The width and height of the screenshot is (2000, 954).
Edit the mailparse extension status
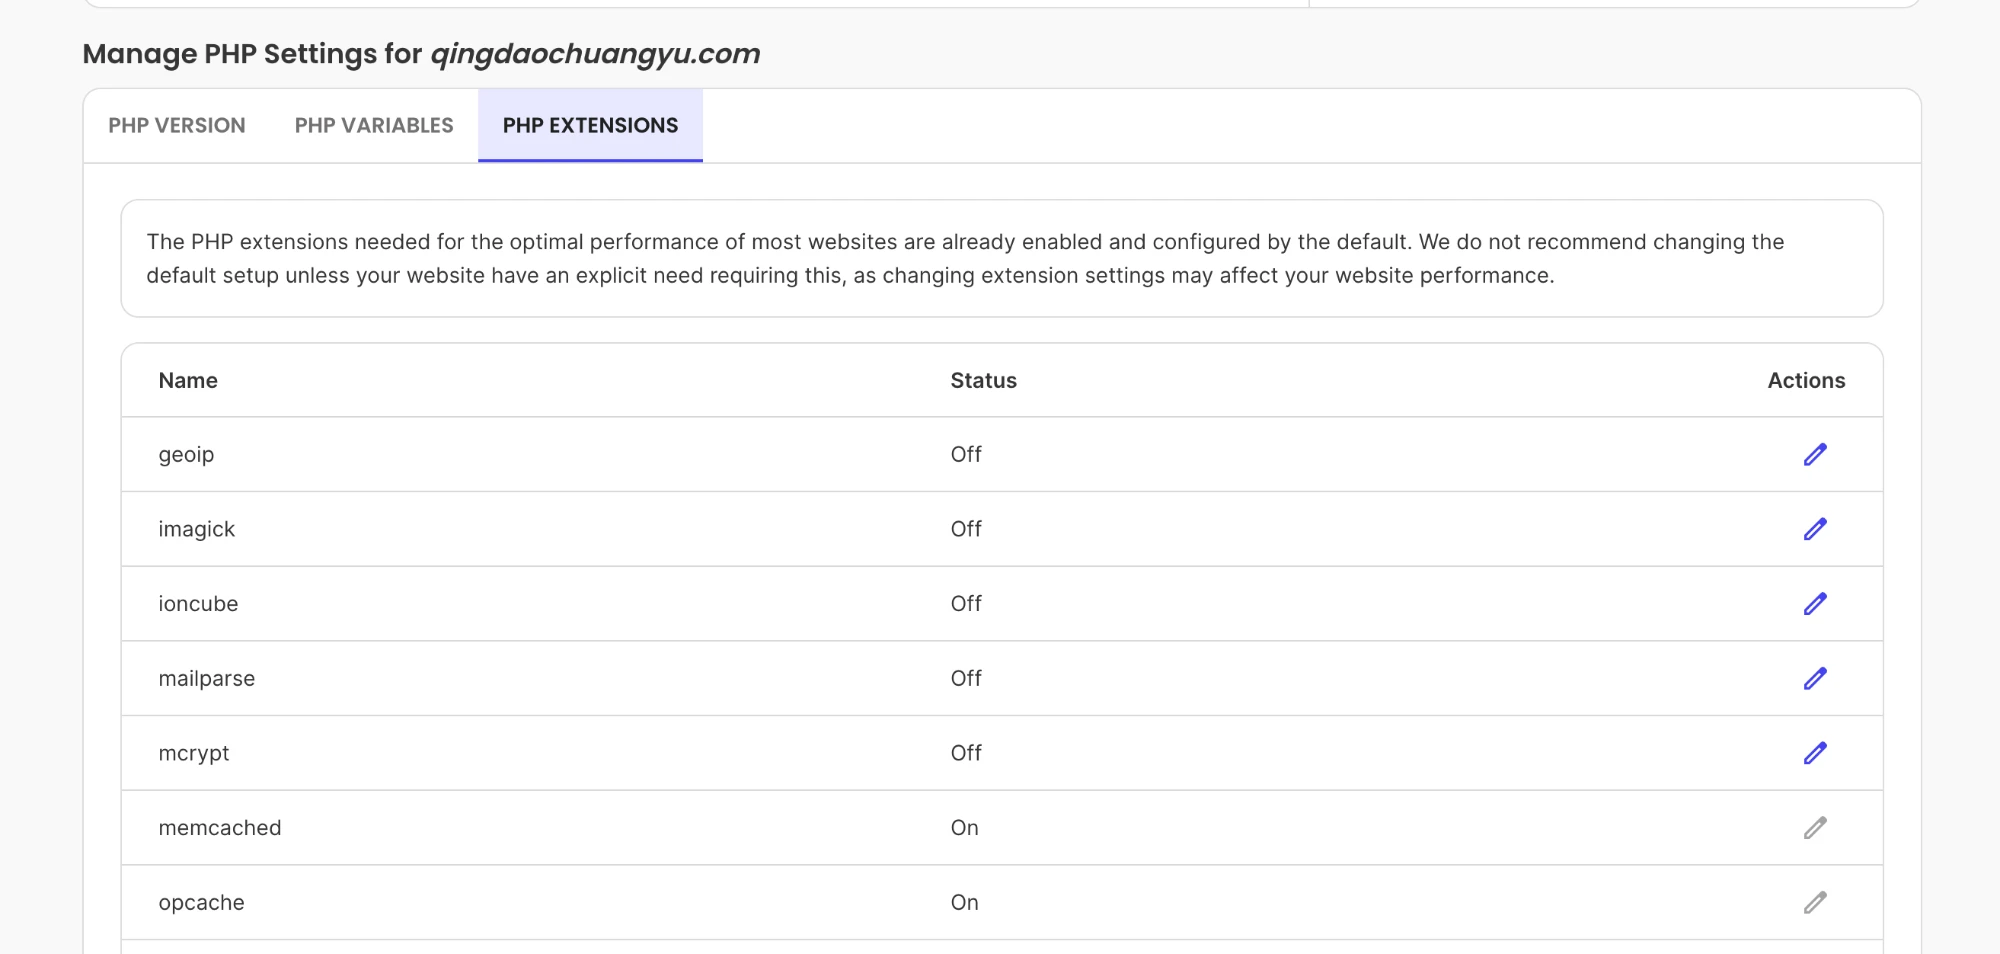[1815, 678]
